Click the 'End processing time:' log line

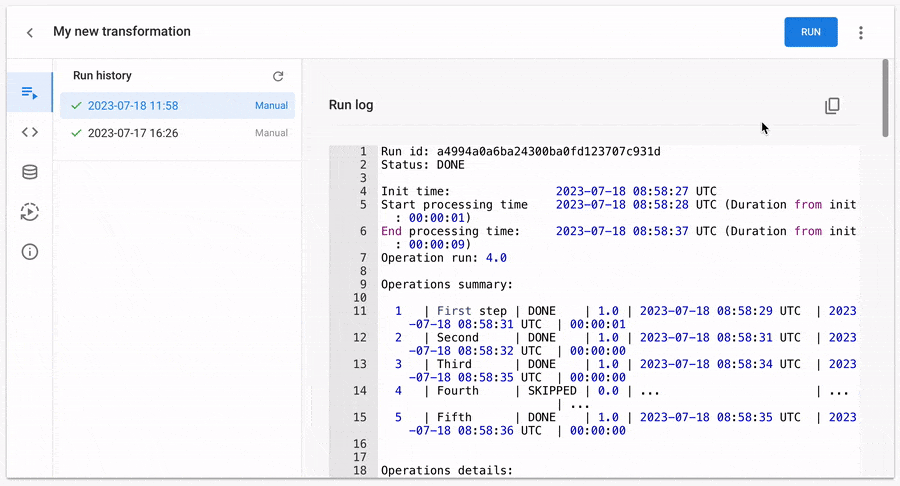(x=618, y=238)
